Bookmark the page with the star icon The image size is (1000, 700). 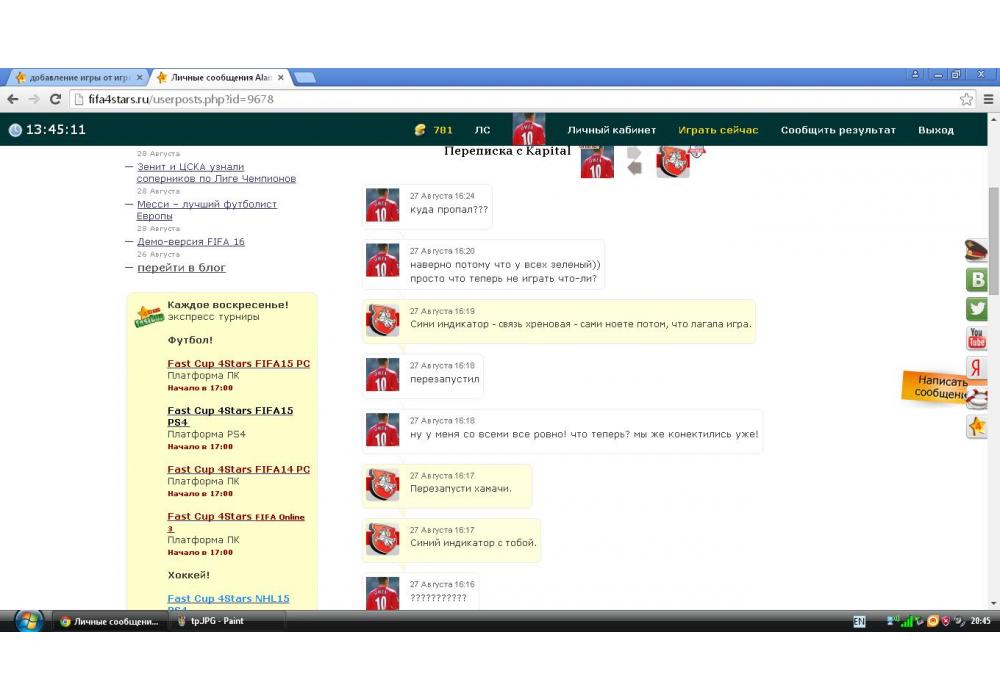pos(966,100)
